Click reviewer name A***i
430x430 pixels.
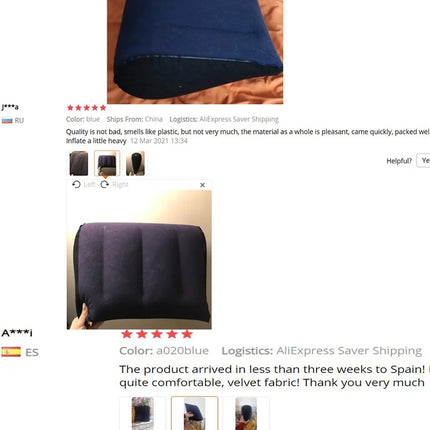pyautogui.click(x=17, y=333)
